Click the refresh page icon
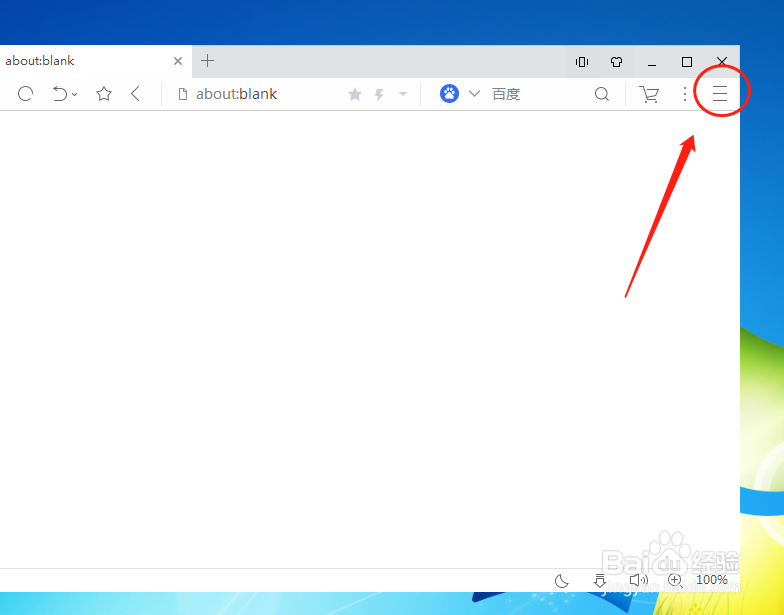The width and height of the screenshot is (784, 615). [x=25, y=94]
